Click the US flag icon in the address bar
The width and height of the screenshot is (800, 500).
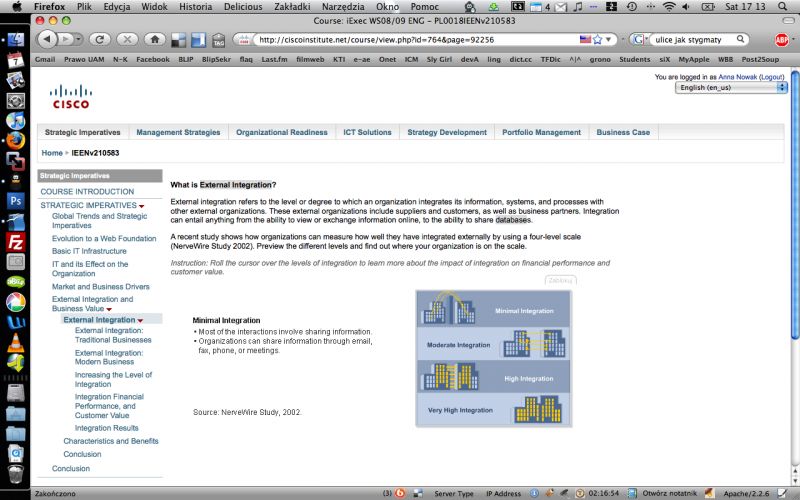pos(585,39)
